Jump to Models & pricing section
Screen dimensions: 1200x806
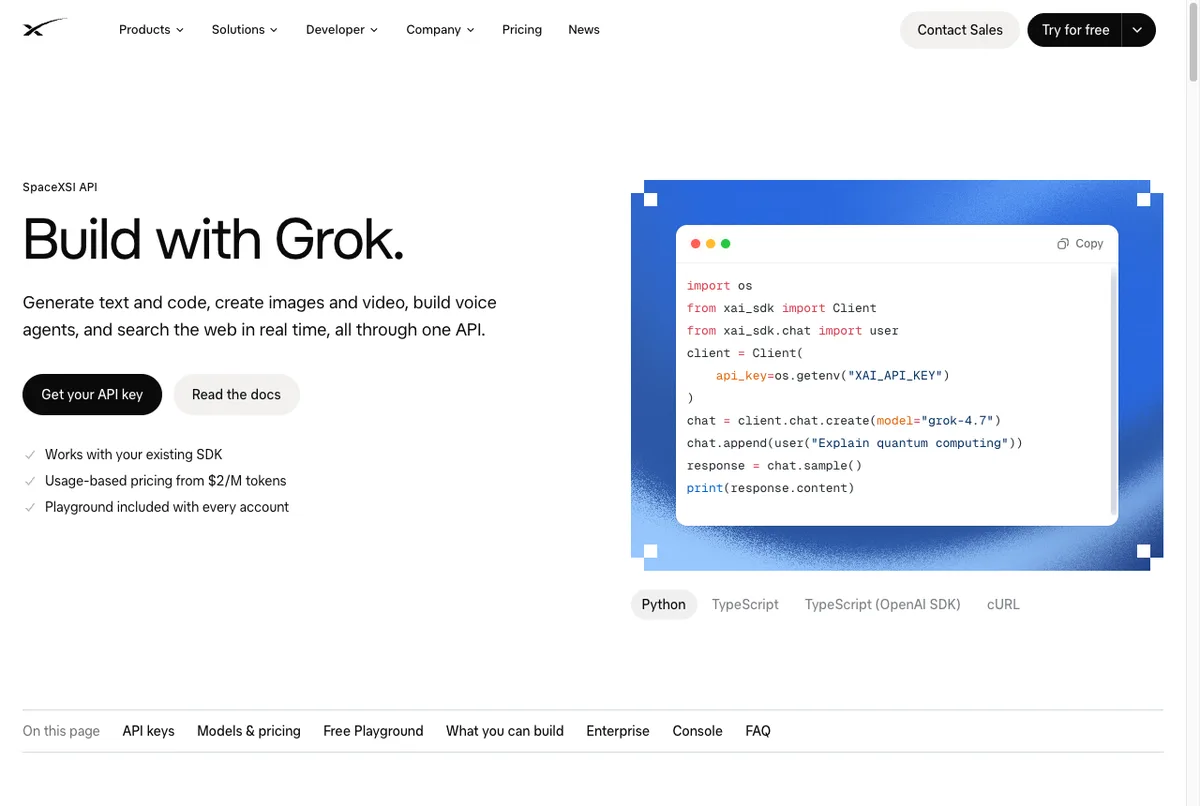click(x=249, y=731)
